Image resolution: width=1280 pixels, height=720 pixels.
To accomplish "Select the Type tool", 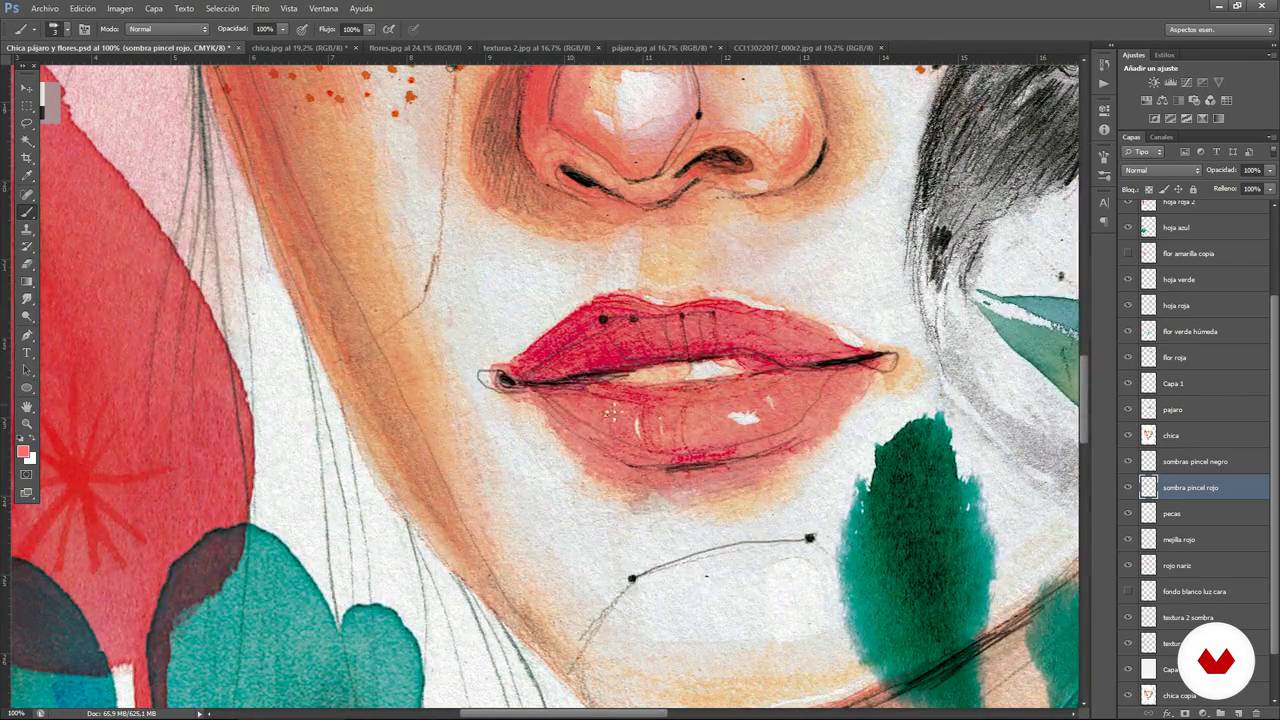I will pyautogui.click(x=27, y=353).
